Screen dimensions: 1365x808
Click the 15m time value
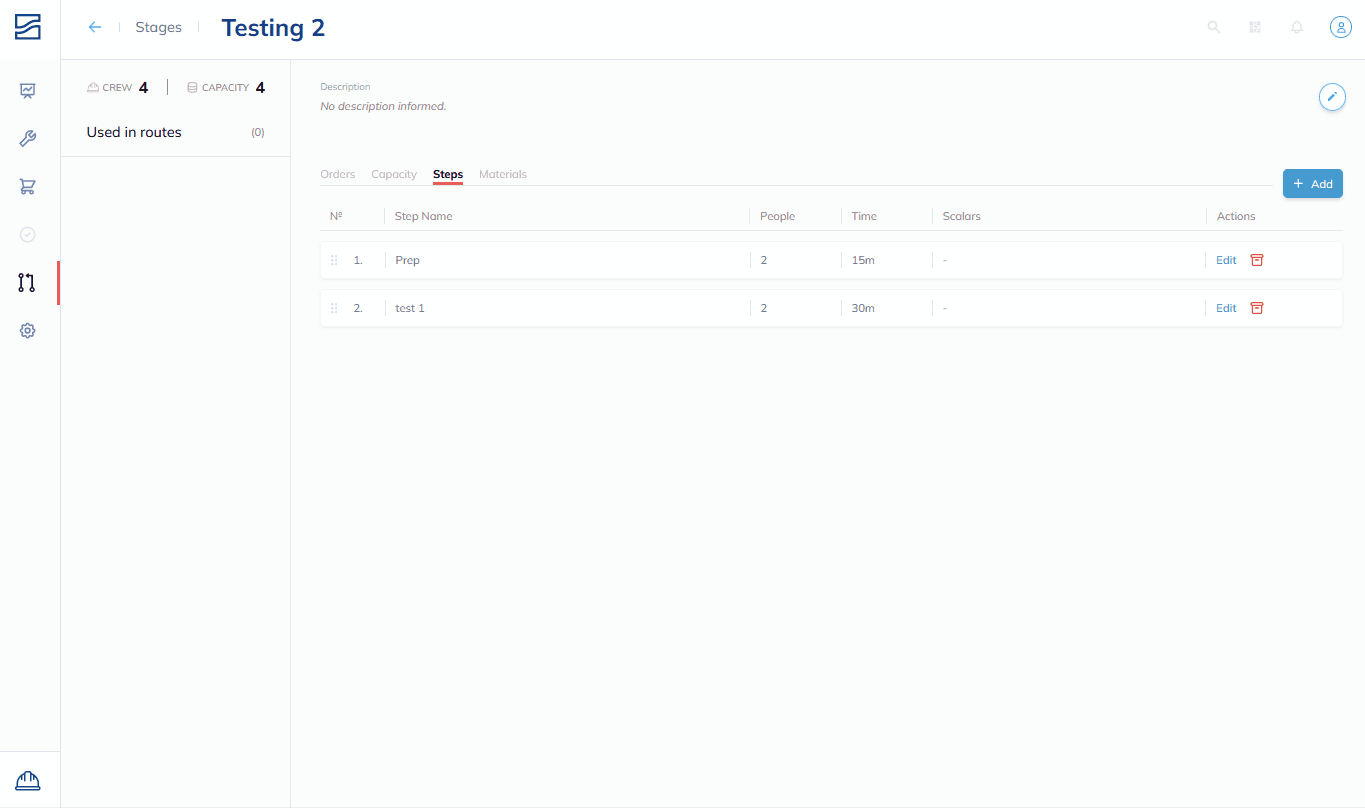(x=863, y=260)
